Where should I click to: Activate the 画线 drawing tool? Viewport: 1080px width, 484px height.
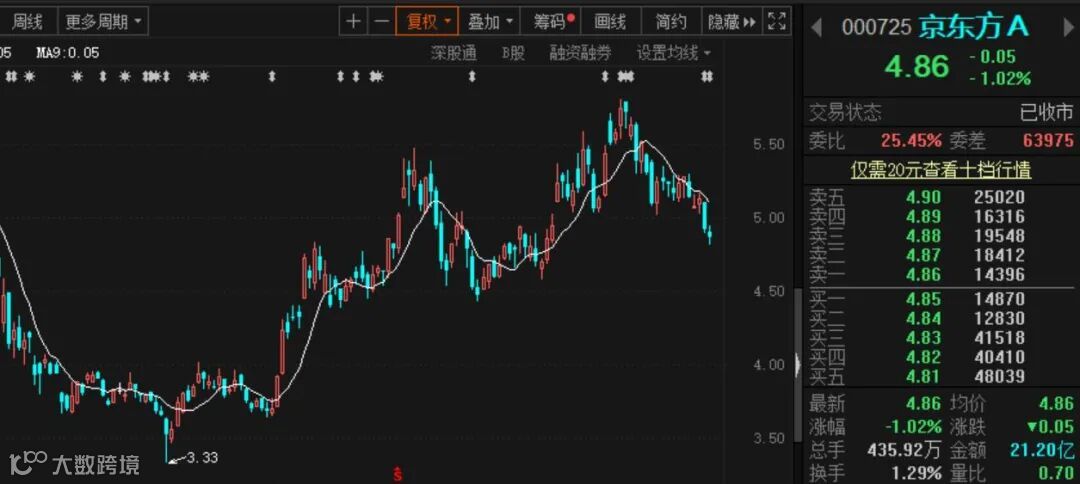click(x=610, y=21)
